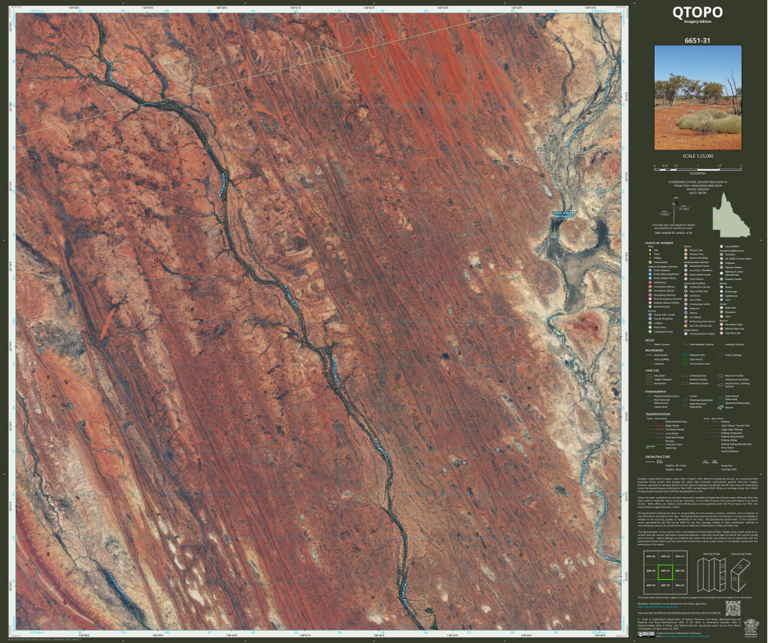This screenshot has height=643, width=768.
Task: Click the Lighthouse legend icon
Action: click(721, 296)
